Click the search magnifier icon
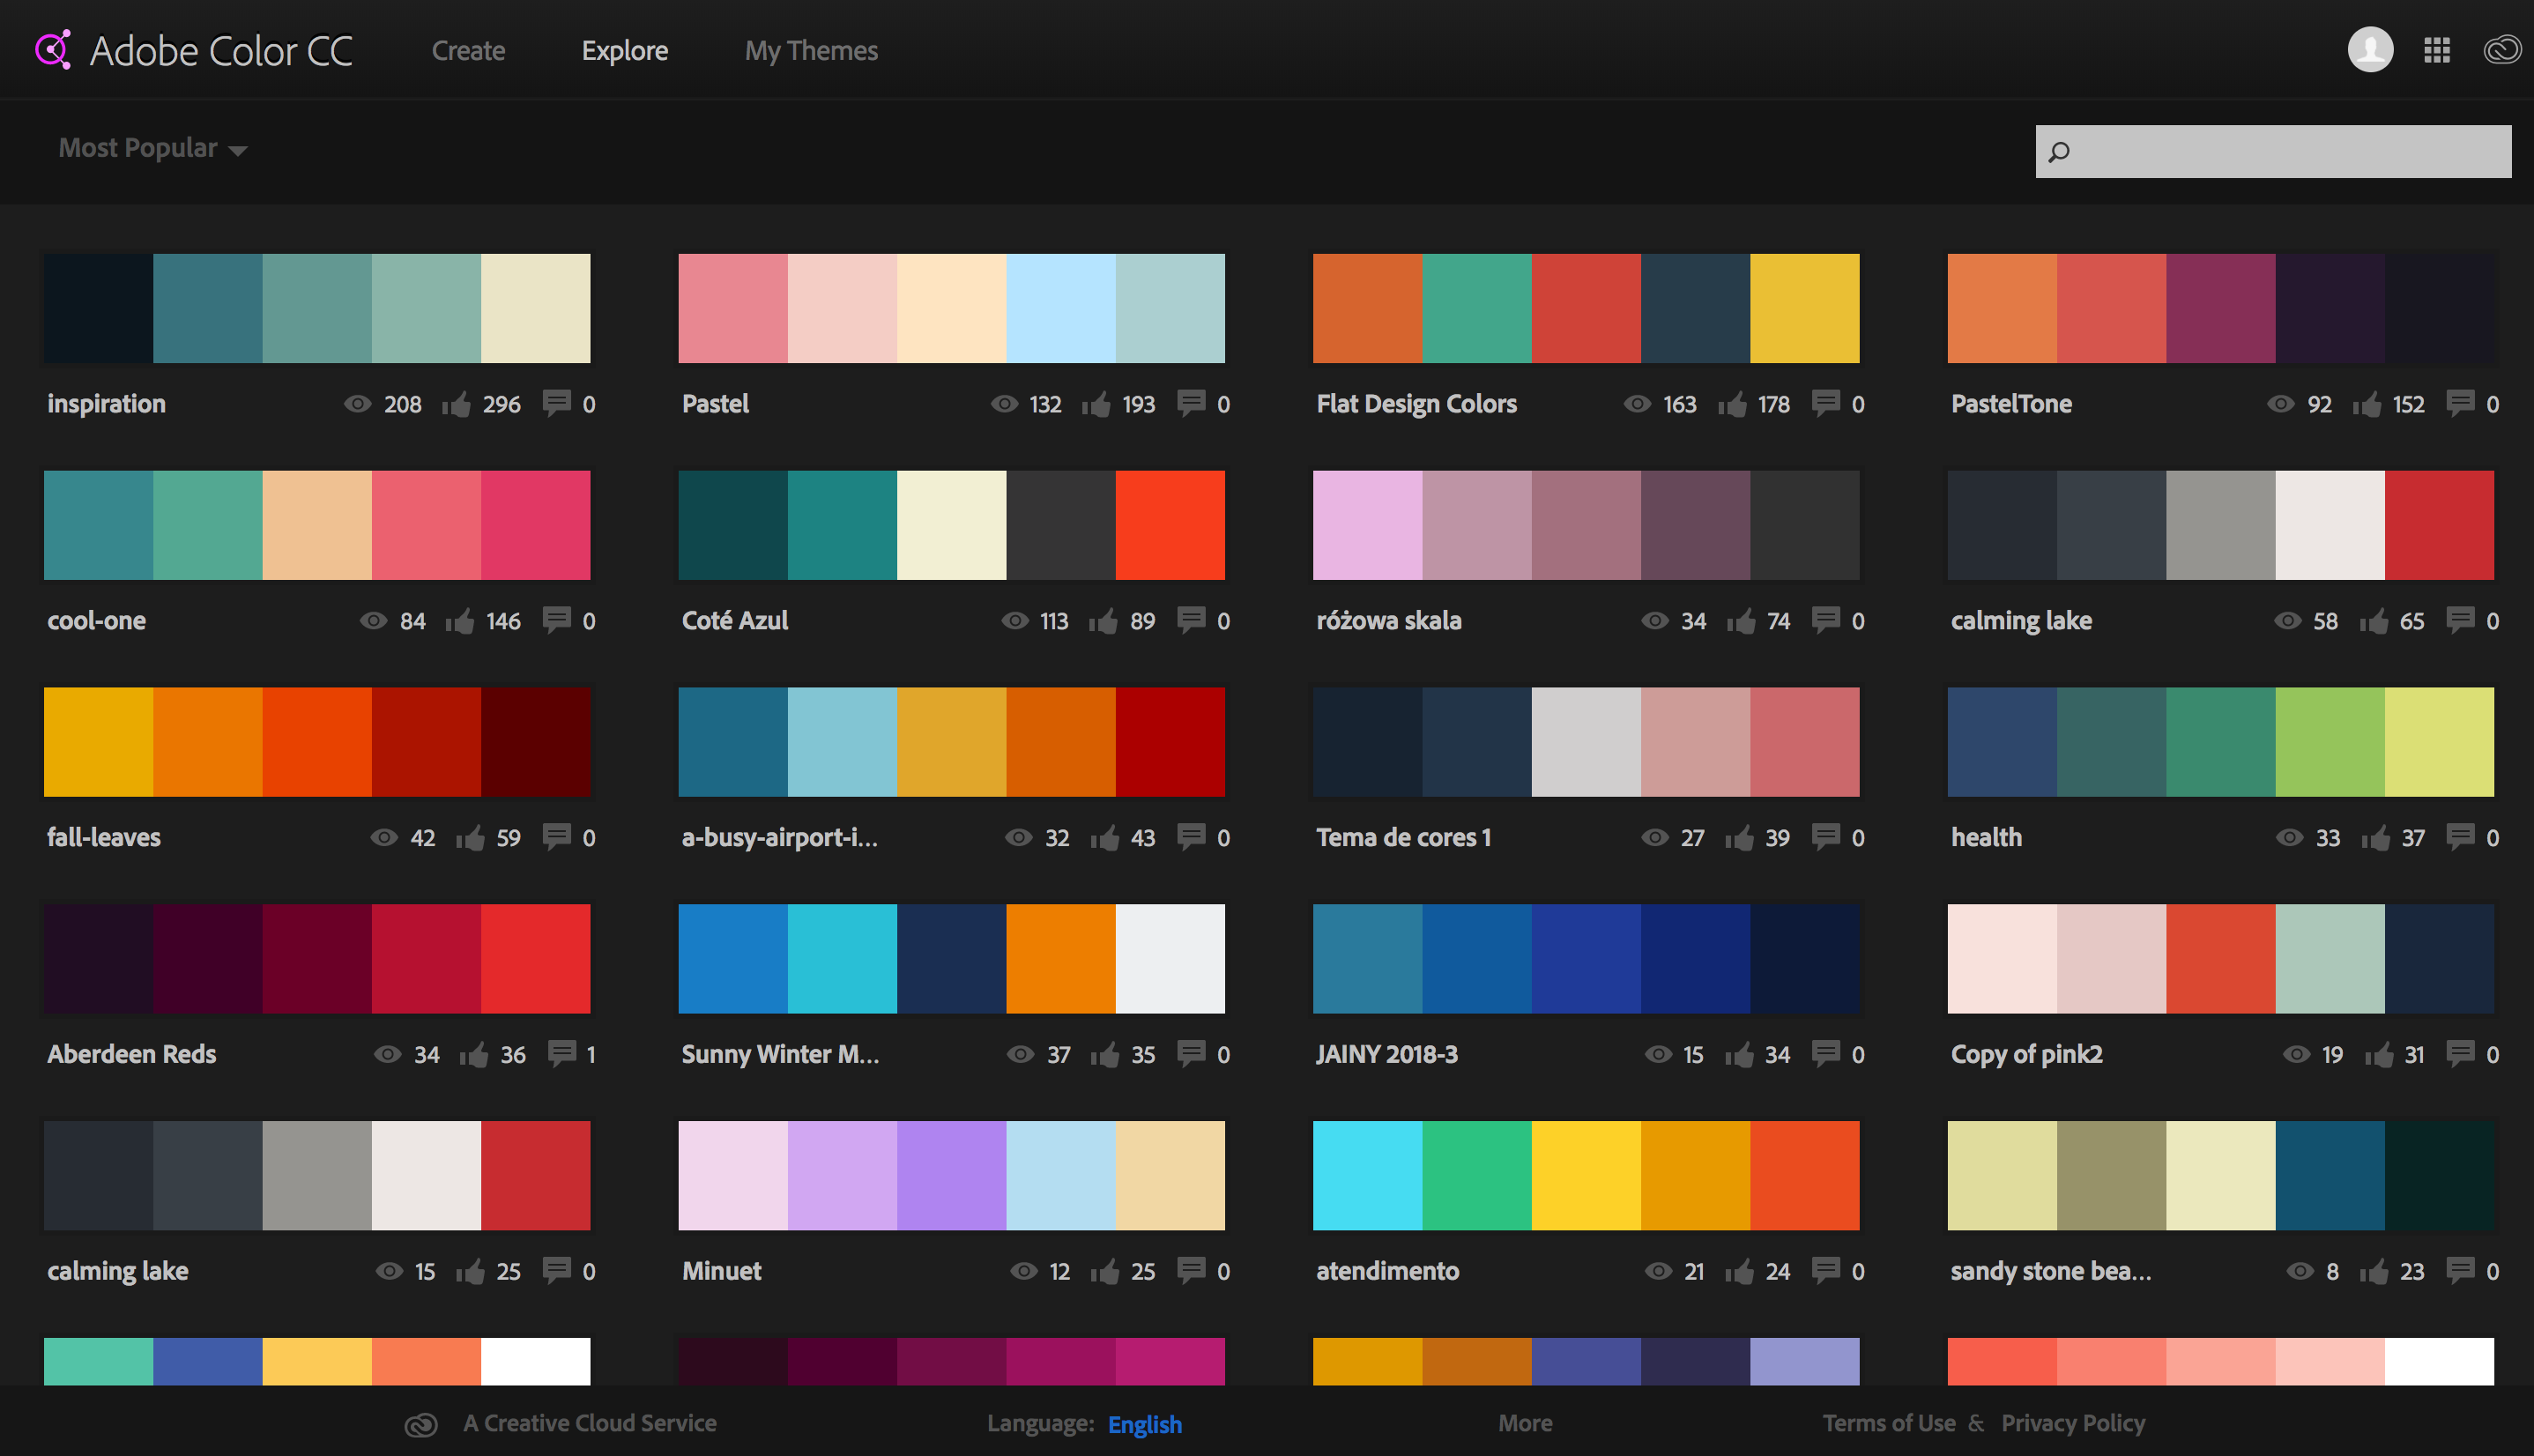Image resolution: width=2534 pixels, height=1456 pixels. pyautogui.click(x=2059, y=152)
